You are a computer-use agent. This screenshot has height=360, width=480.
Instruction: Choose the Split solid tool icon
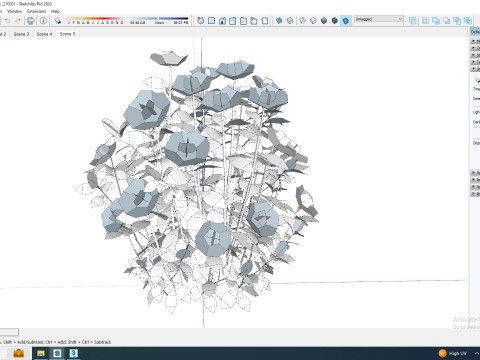click(x=468, y=21)
